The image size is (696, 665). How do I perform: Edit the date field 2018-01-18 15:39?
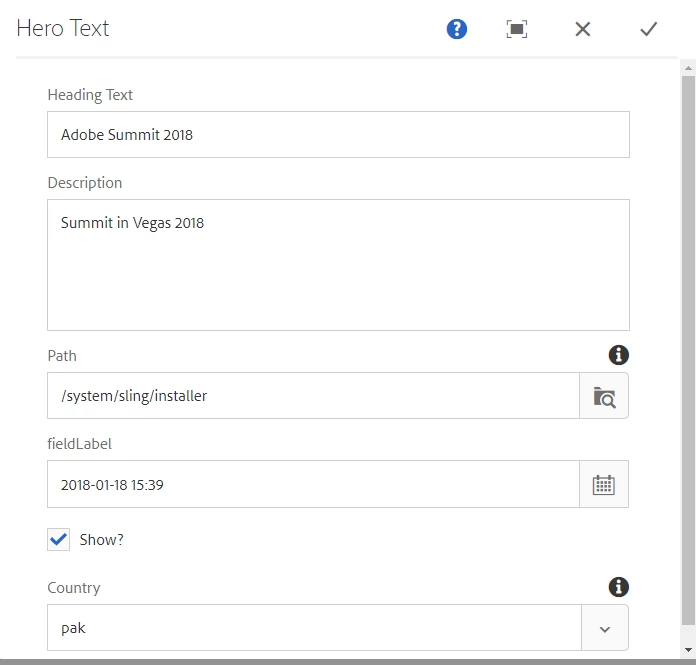point(313,484)
